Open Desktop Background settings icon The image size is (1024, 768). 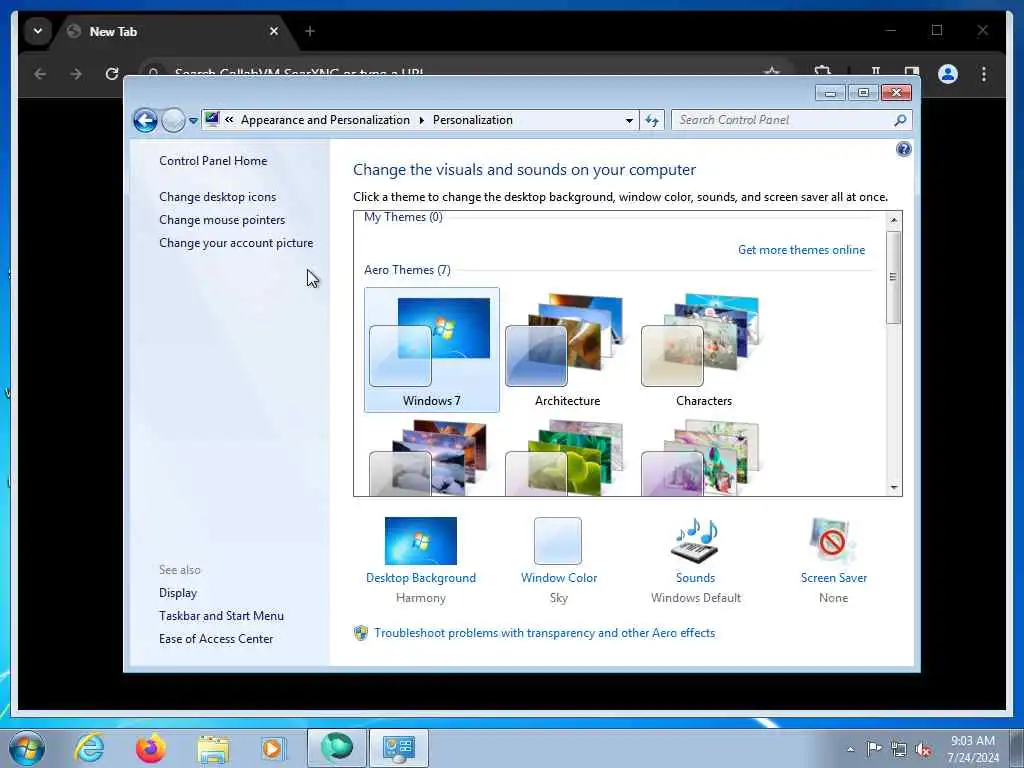coord(421,541)
